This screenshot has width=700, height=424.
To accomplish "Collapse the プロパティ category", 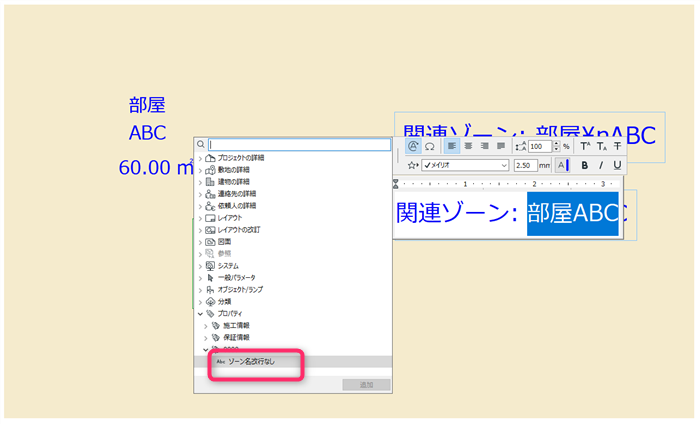I will point(200,314).
